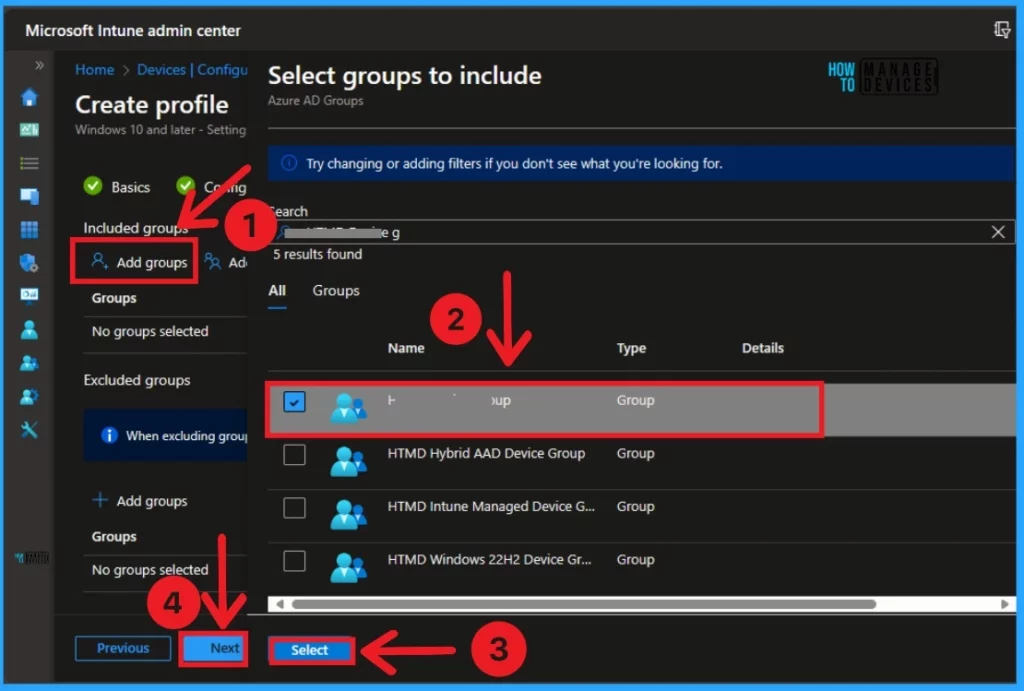Click the Details column header
This screenshot has width=1024, height=691.
click(762, 348)
